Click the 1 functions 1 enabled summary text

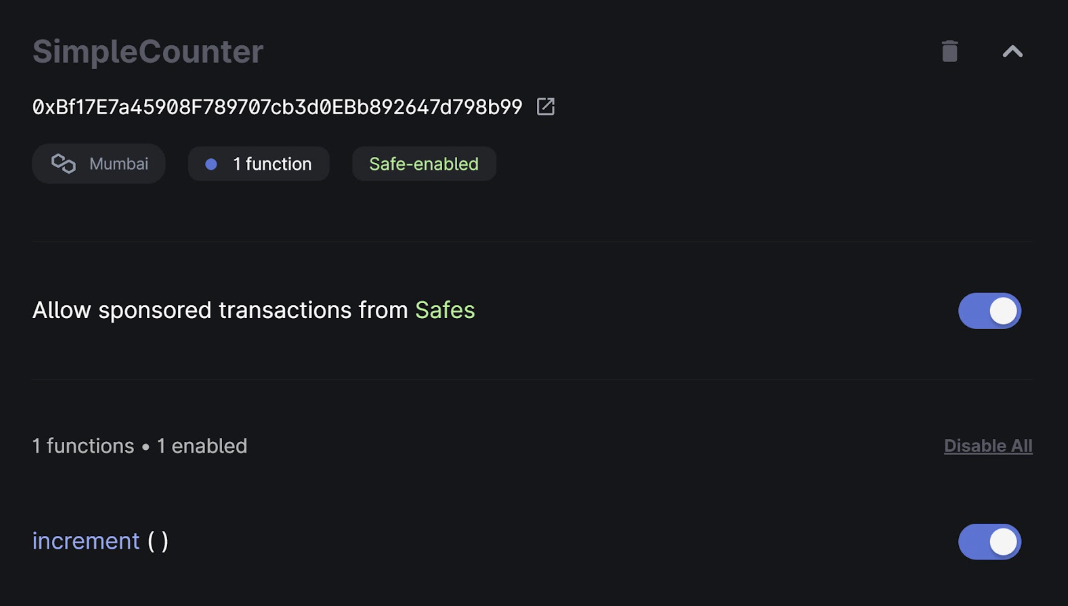tap(140, 446)
